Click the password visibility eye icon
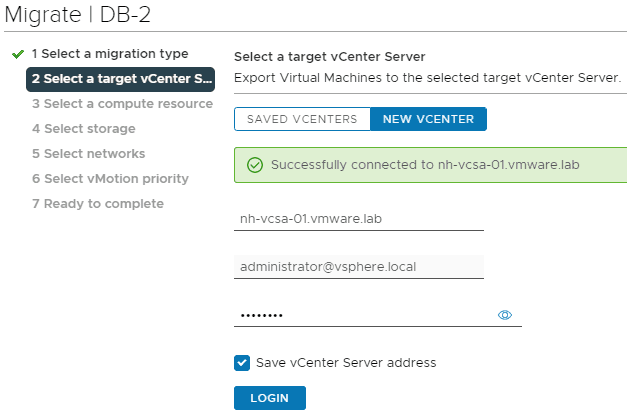The width and height of the screenshot is (627, 420). pos(505,315)
